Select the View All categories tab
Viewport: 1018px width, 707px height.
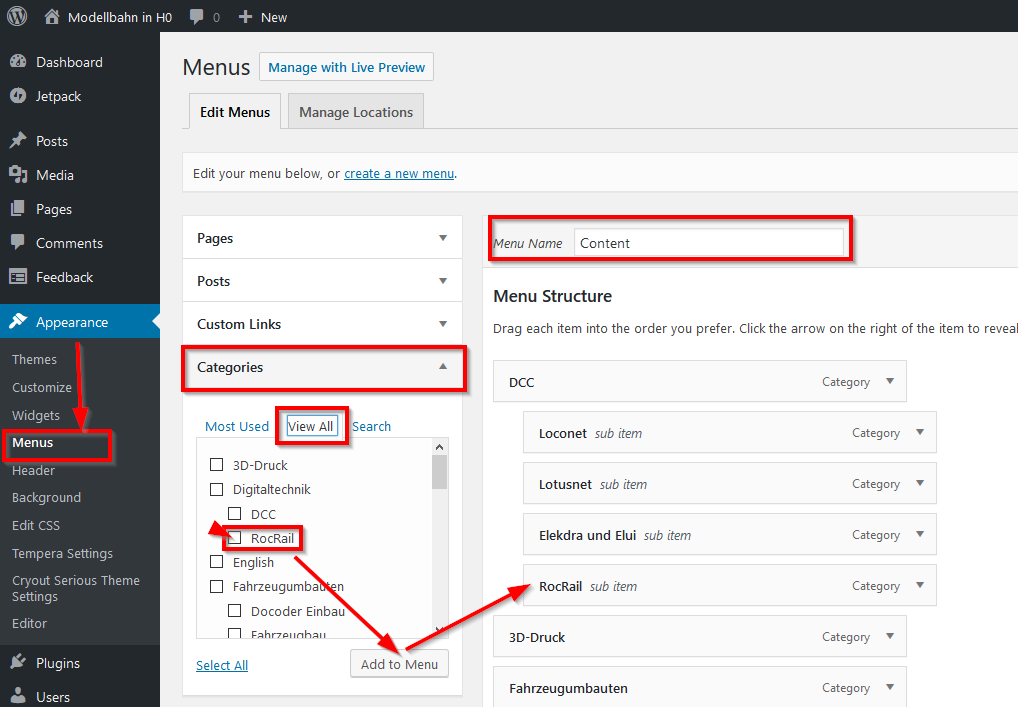[310, 427]
